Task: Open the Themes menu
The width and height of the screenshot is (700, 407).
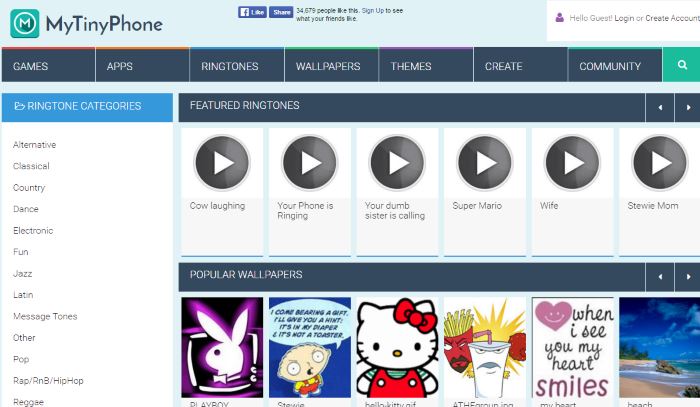Action: point(426,65)
